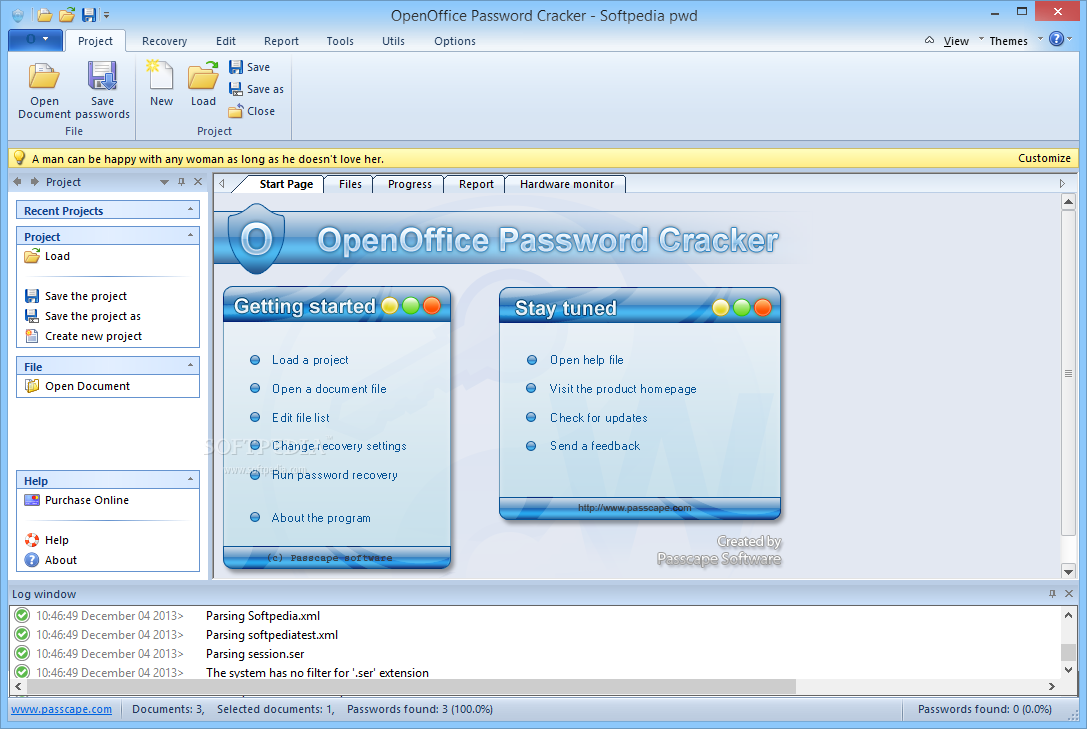Switch to Progress document tab
The height and width of the screenshot is (729, 1087).
tap(410, 184)
